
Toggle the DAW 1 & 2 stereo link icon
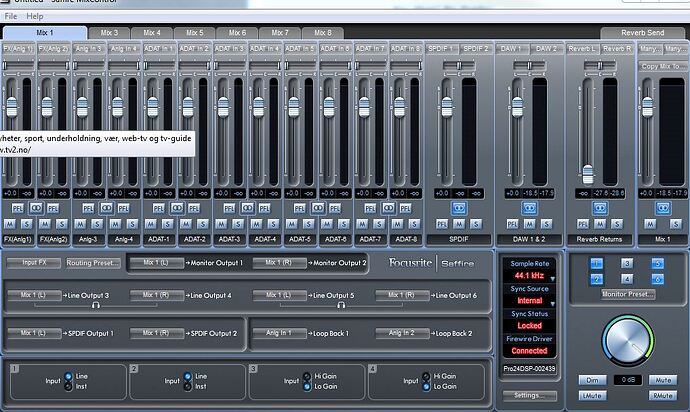coord(529,208)
